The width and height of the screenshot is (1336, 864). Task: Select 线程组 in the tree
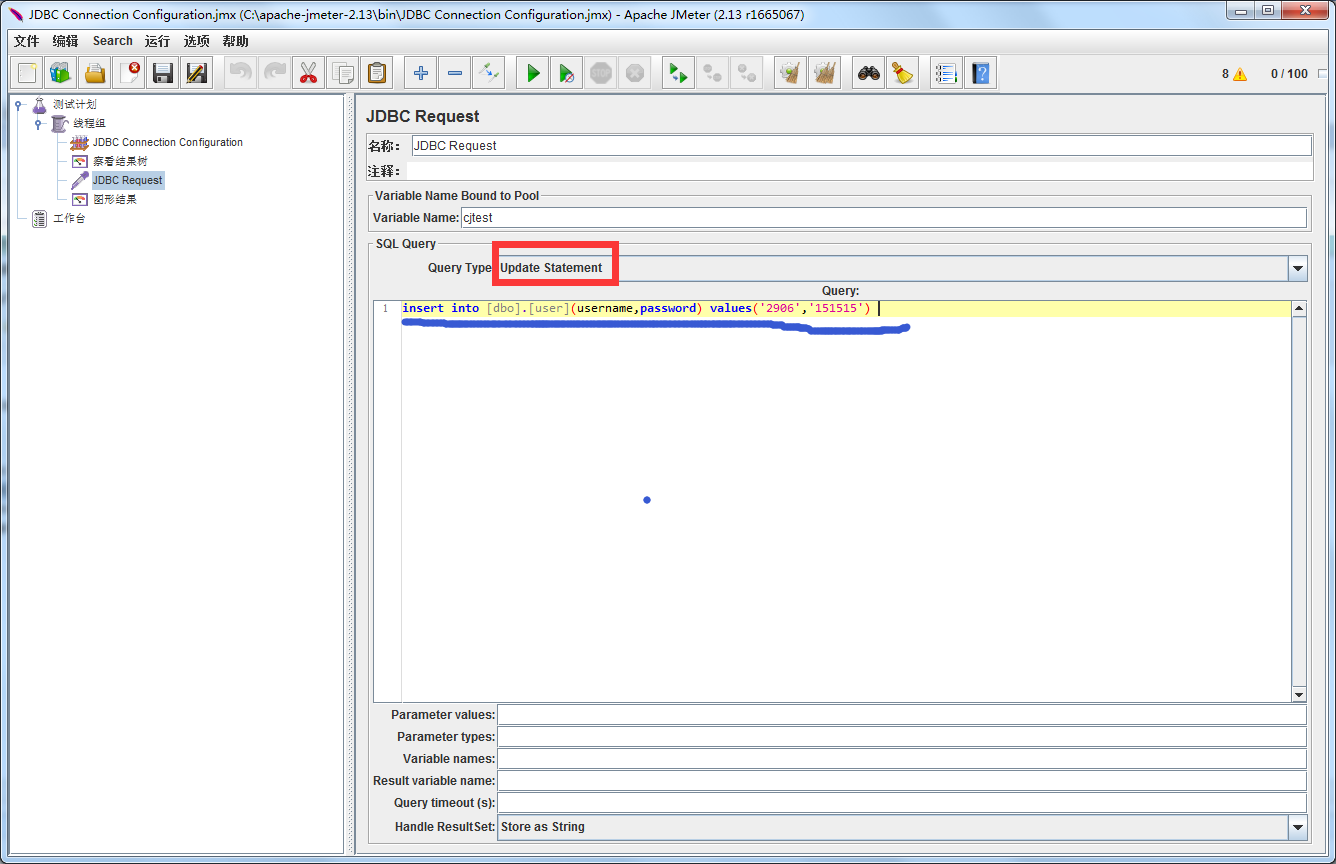coord(89,123)
